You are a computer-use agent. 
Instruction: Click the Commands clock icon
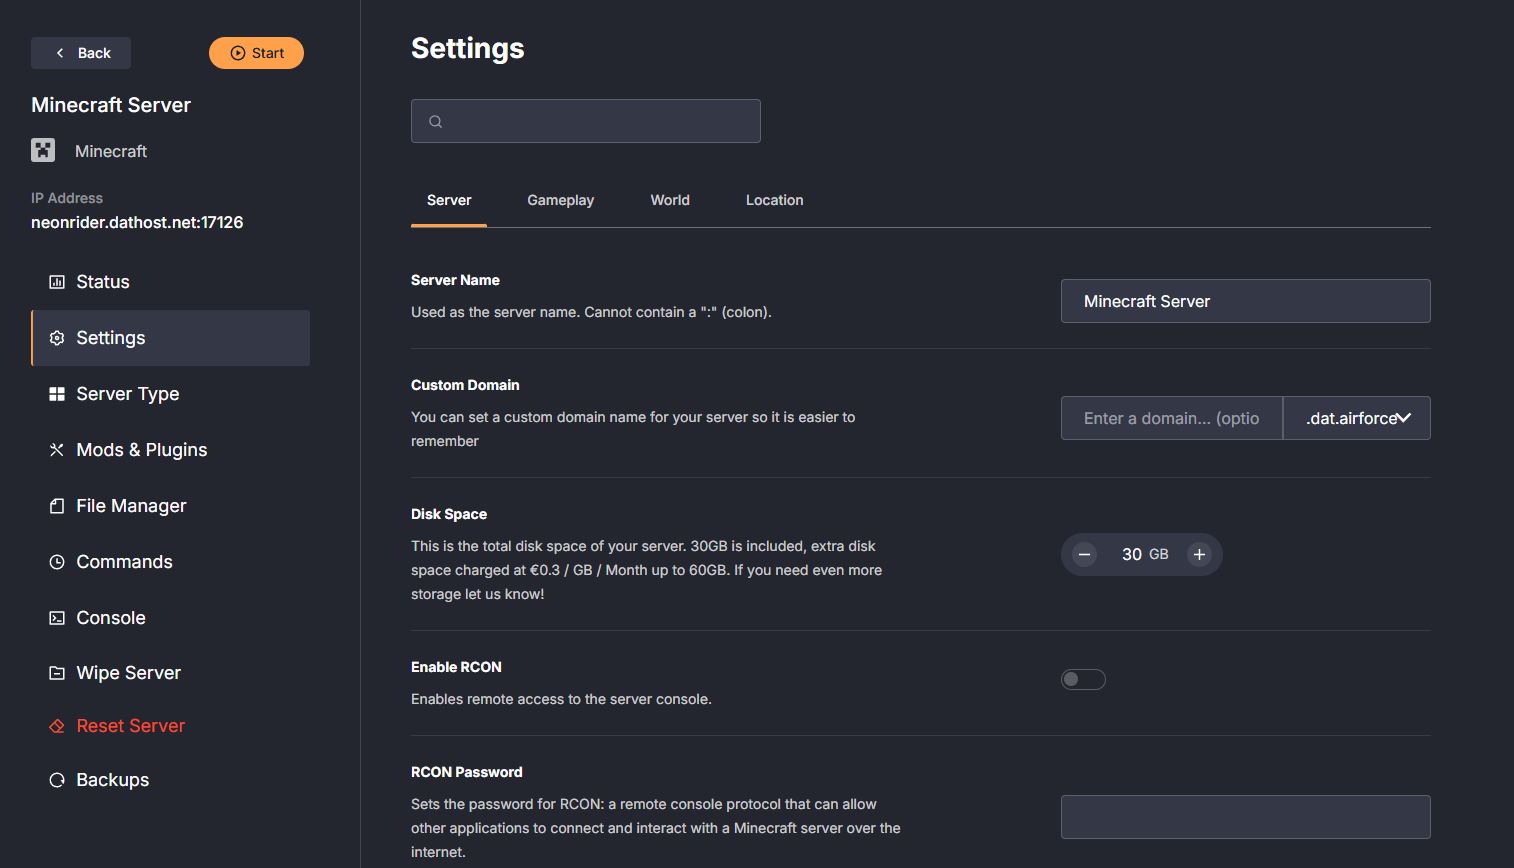tap(57, 562)
